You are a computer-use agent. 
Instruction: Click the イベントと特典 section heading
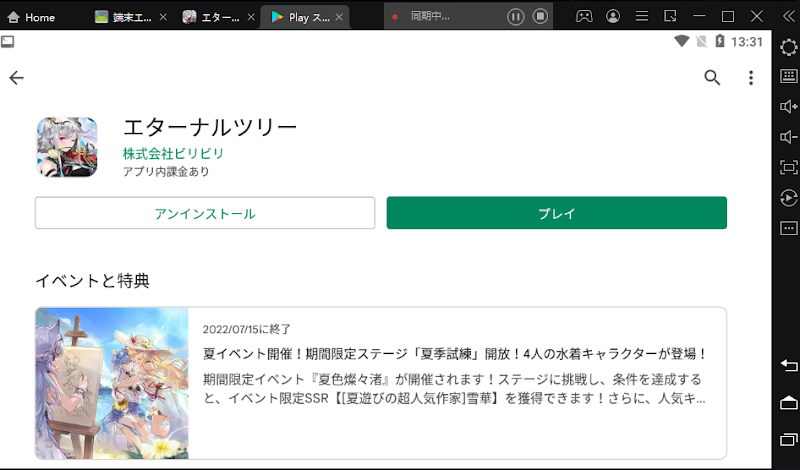pyautogui.click(x=92, y=281)
